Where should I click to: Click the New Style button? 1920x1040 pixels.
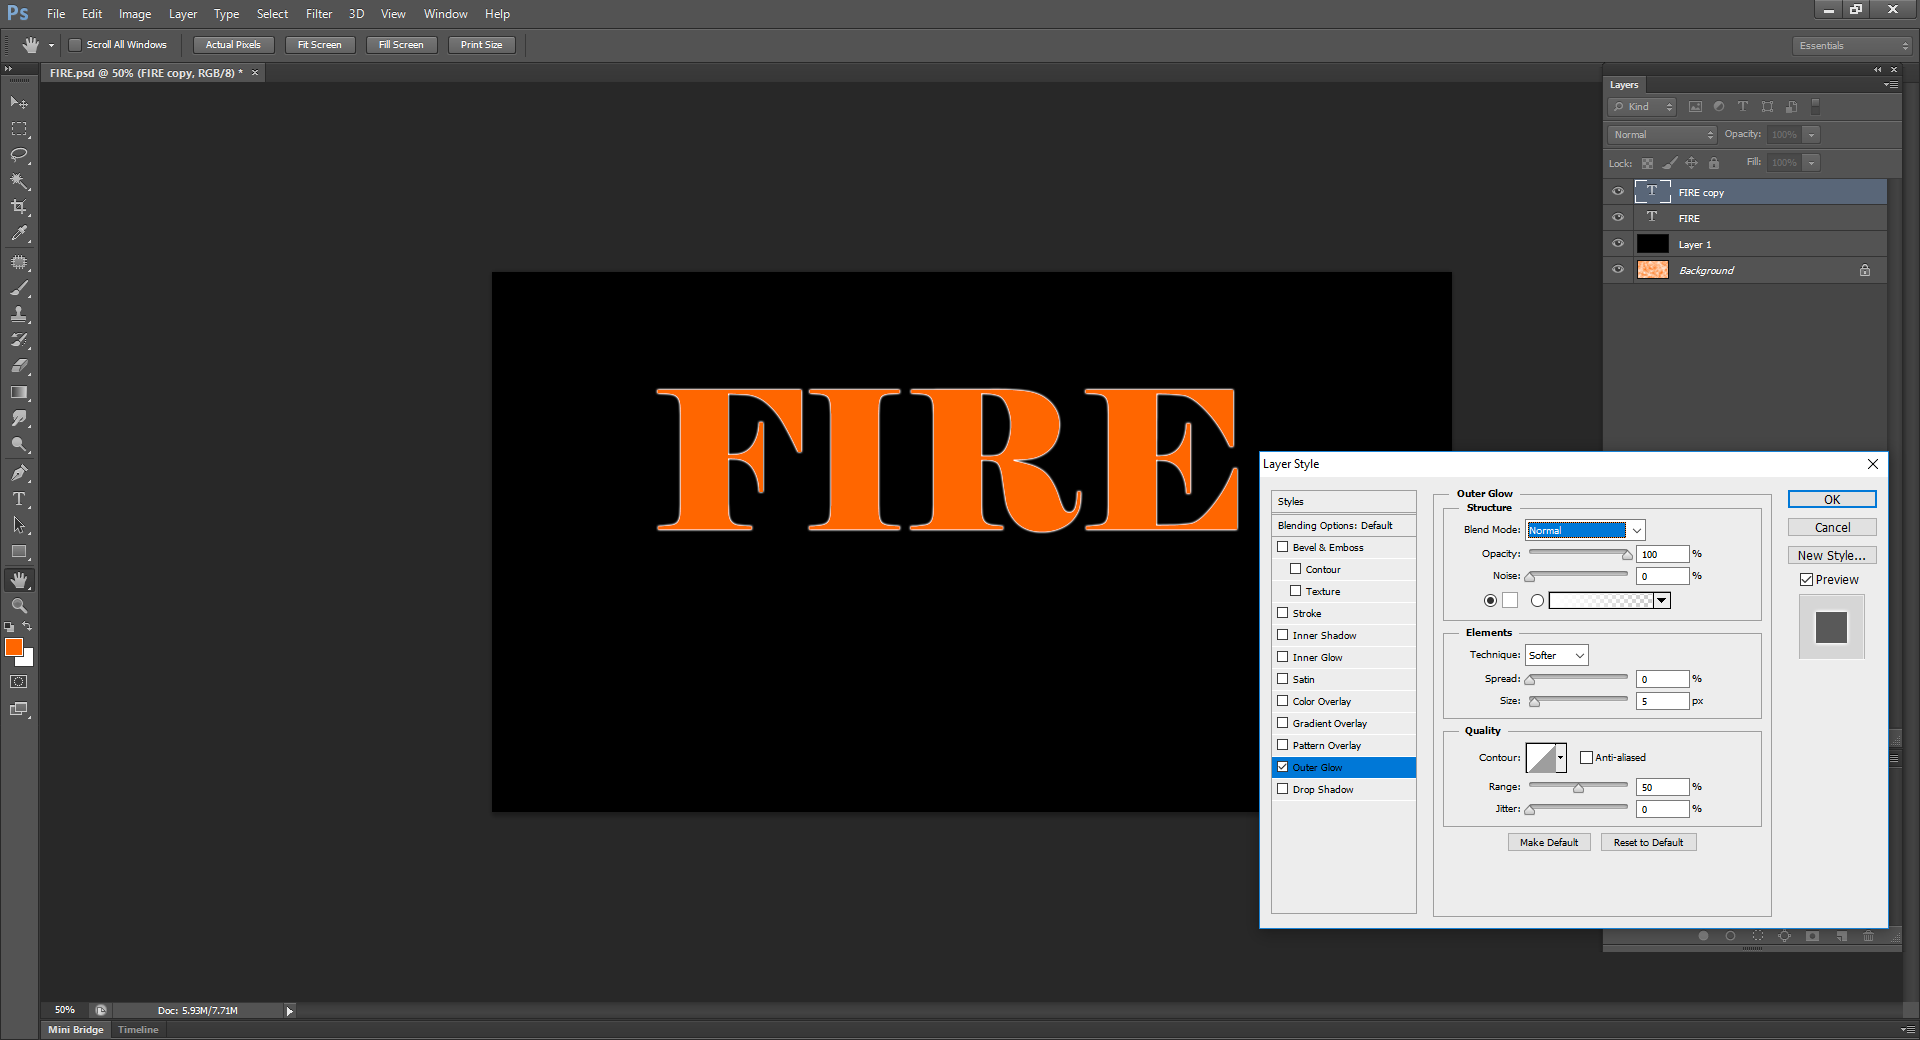1832,555
